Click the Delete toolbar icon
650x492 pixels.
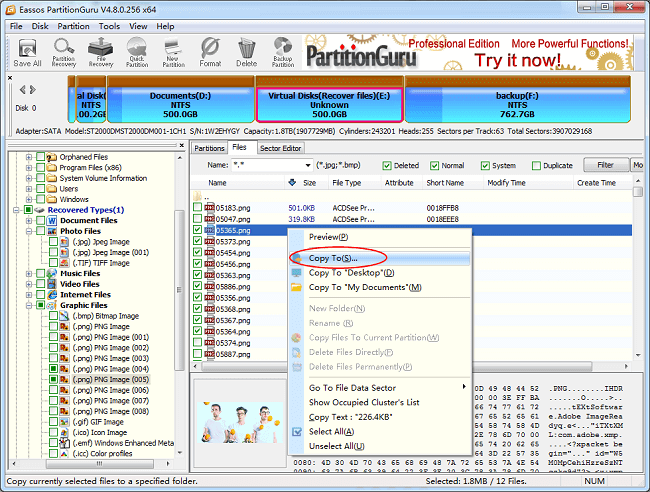(247, 53)
